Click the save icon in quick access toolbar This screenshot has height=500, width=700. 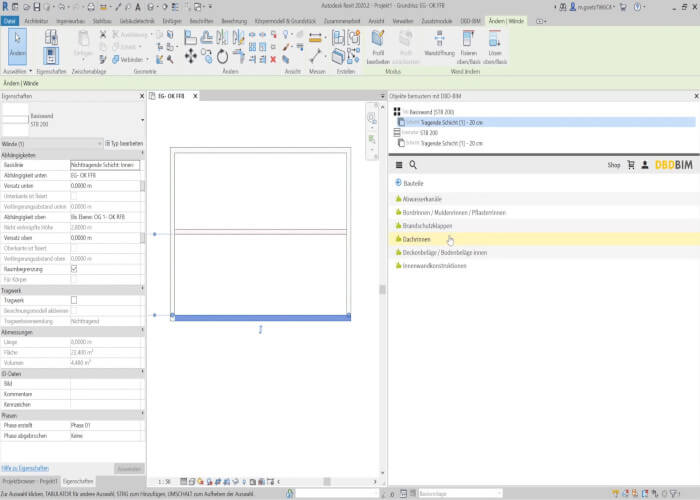(x=37, y=7)
